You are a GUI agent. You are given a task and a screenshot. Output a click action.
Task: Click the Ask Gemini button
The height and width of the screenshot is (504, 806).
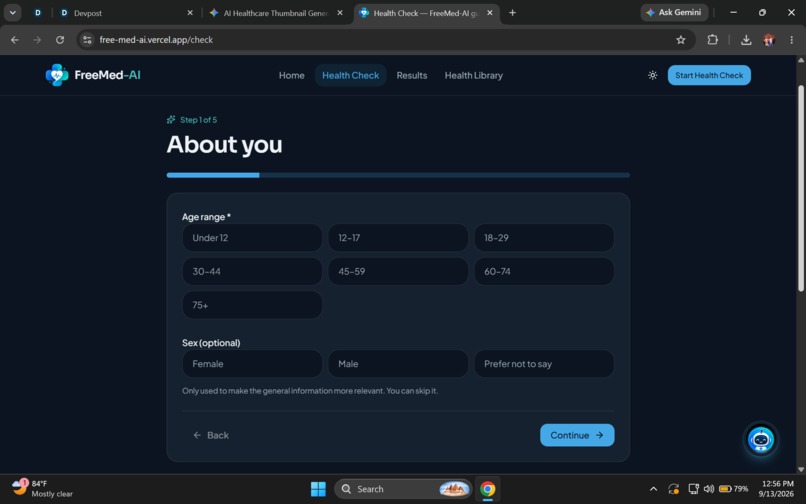point(674,12)
